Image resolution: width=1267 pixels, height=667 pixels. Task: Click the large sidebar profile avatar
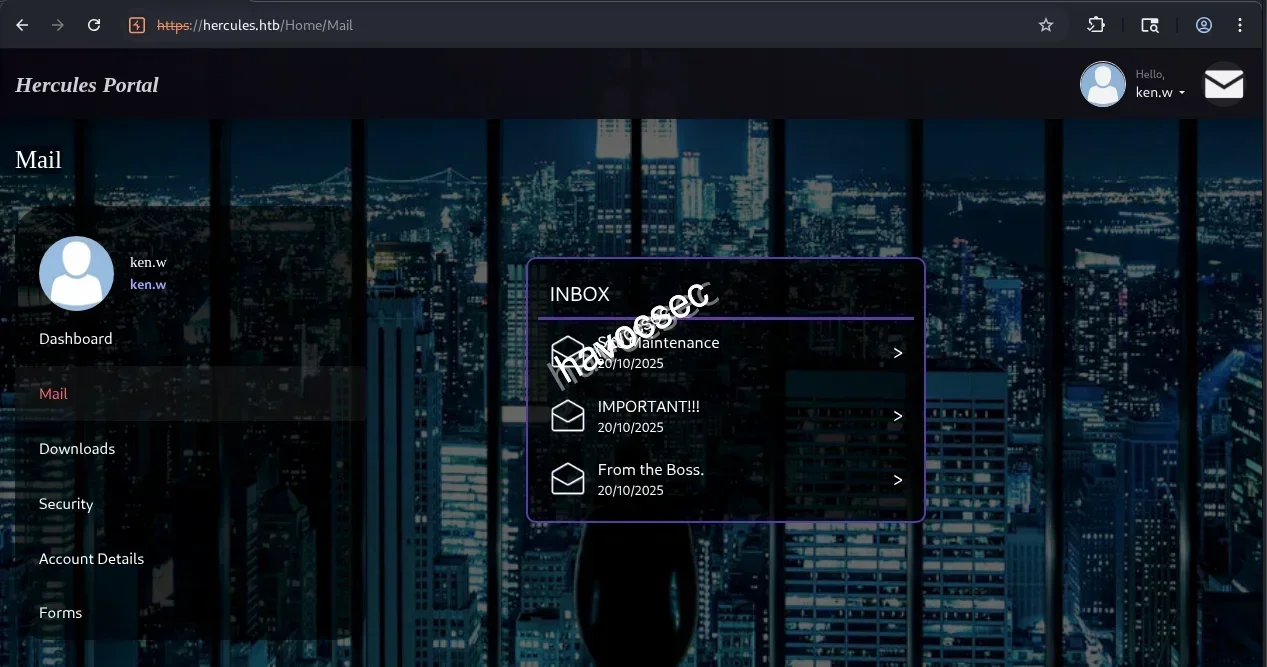click(76, 273)
